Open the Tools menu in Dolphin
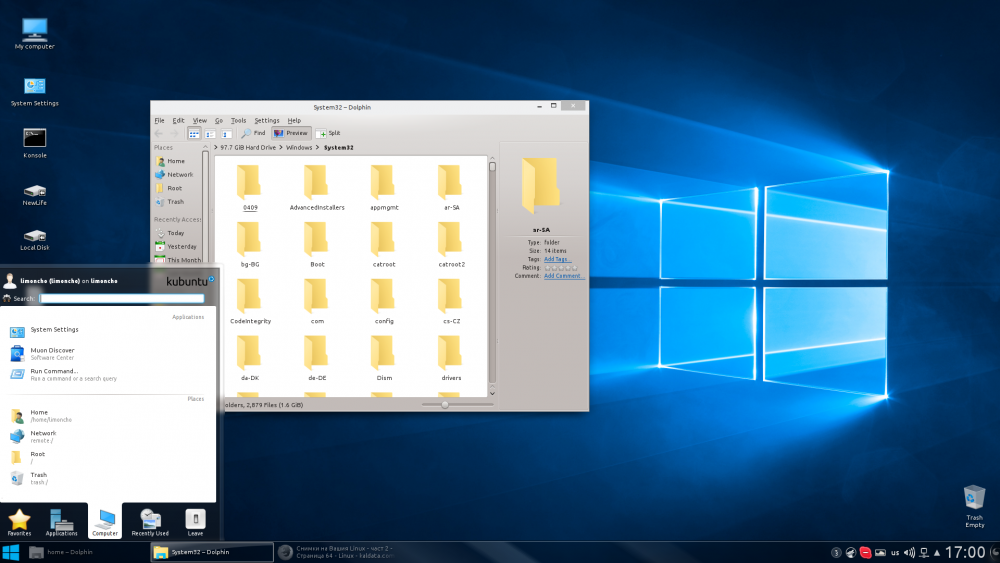Viewport: 1000px width, 563px height. click(x=239, y=121)
